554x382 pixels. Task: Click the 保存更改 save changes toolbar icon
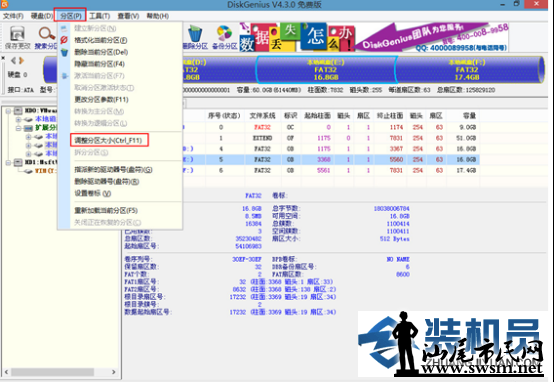coord(17,37)
